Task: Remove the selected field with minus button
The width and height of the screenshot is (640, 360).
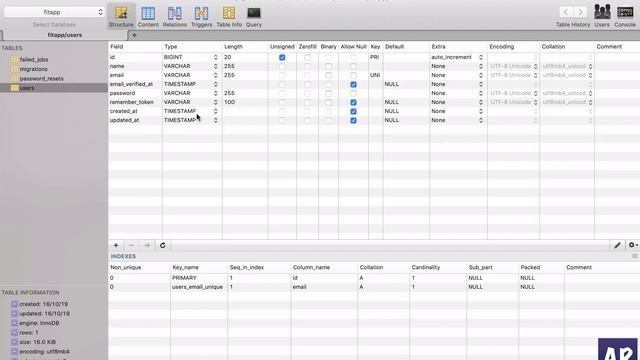Action: coord(131,245)
